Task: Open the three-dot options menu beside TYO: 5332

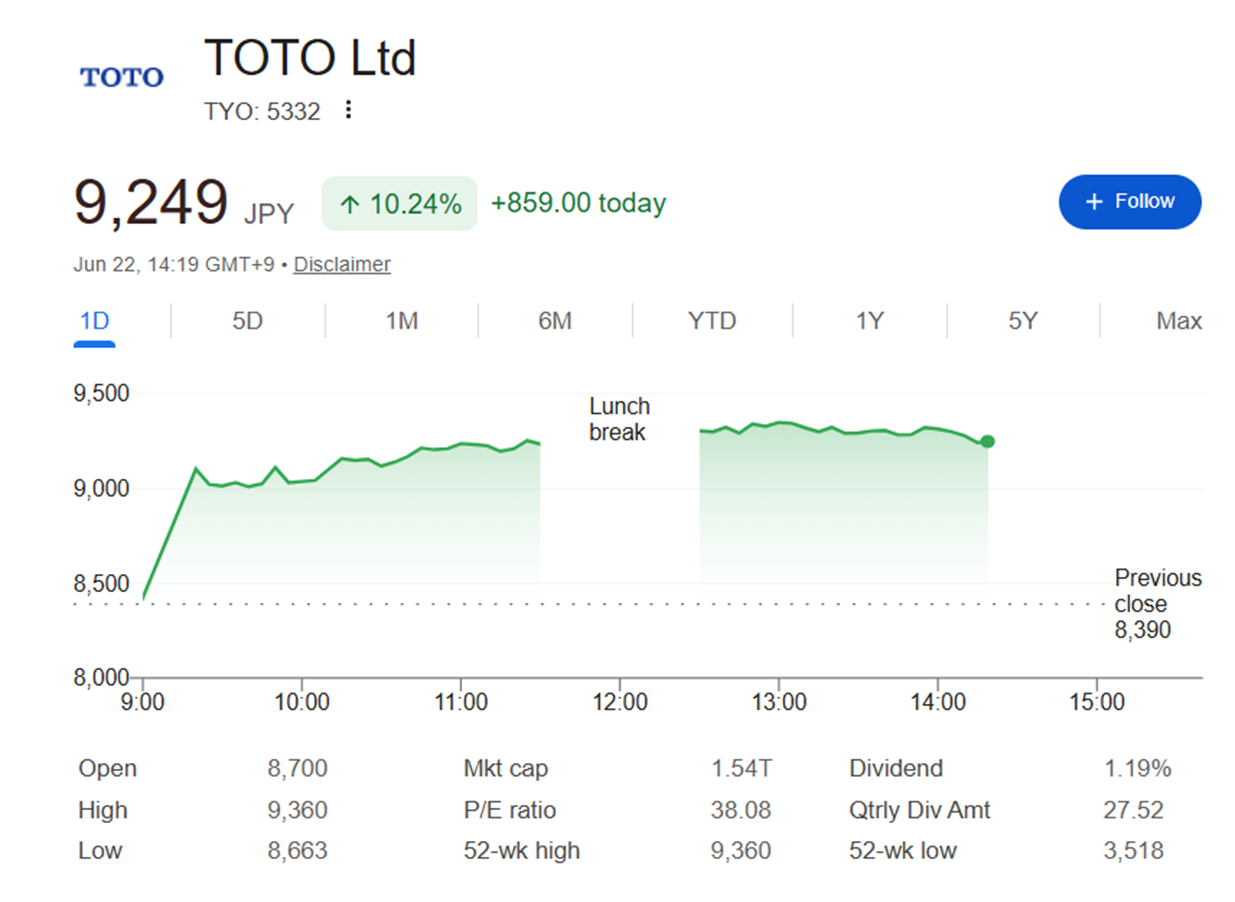Action: pos(348,110)
